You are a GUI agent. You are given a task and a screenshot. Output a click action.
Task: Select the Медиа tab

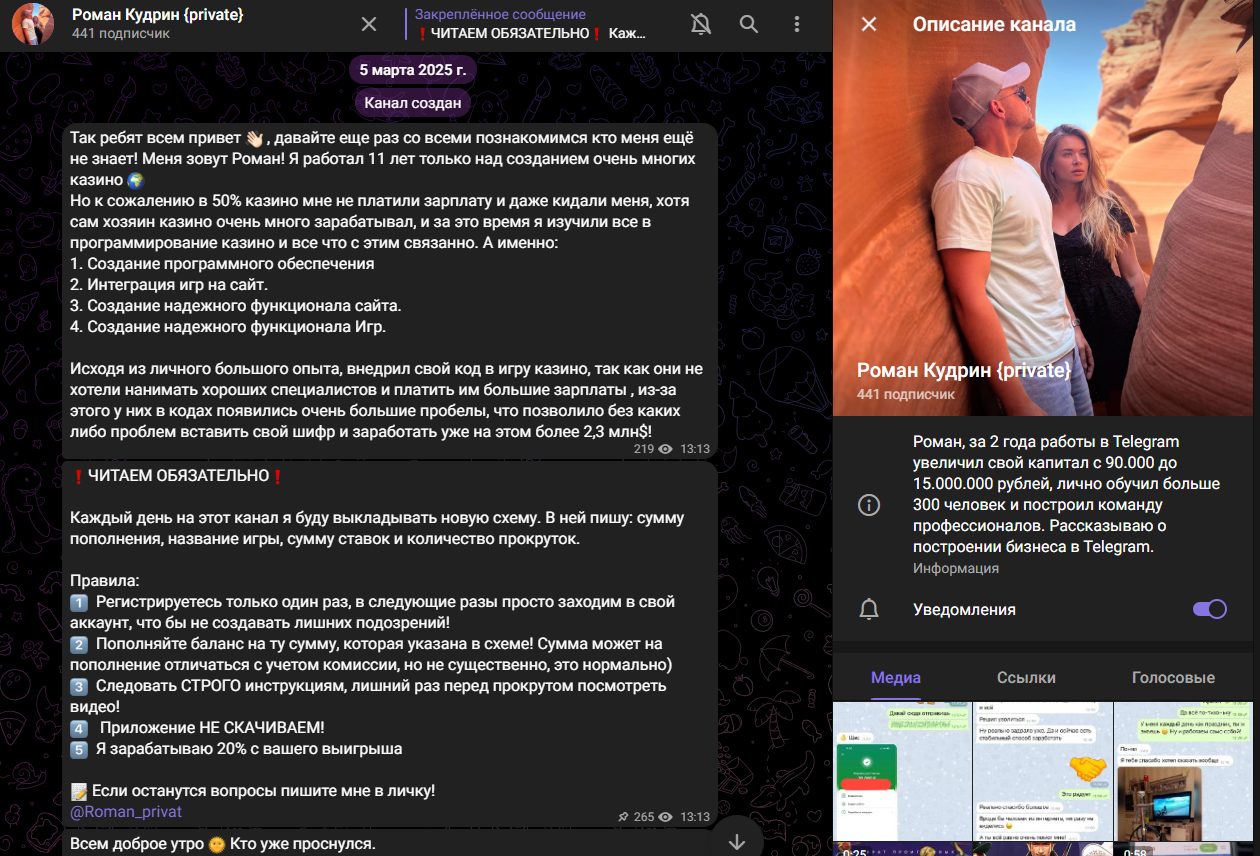[x=895, y=677]
